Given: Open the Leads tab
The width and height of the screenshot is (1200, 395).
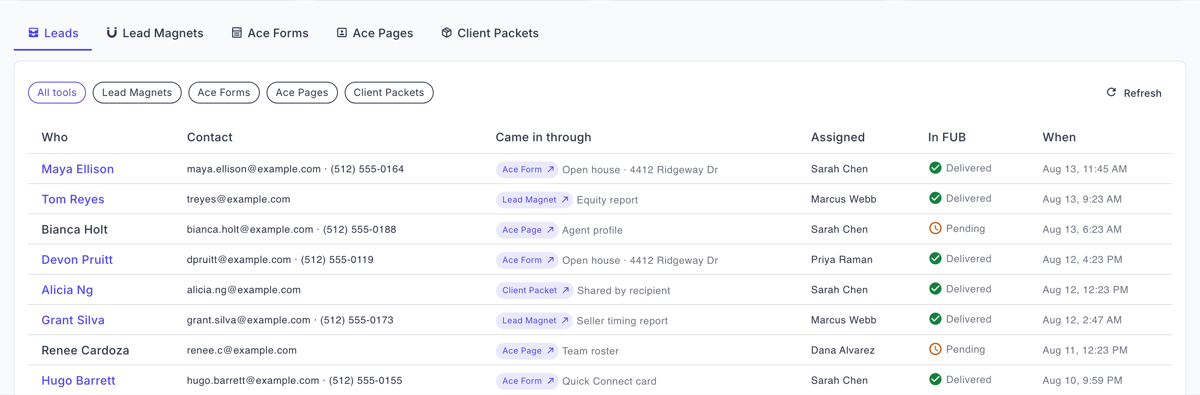Looking at the screenshot, I should pyautogui.click(x=53, y=33).
